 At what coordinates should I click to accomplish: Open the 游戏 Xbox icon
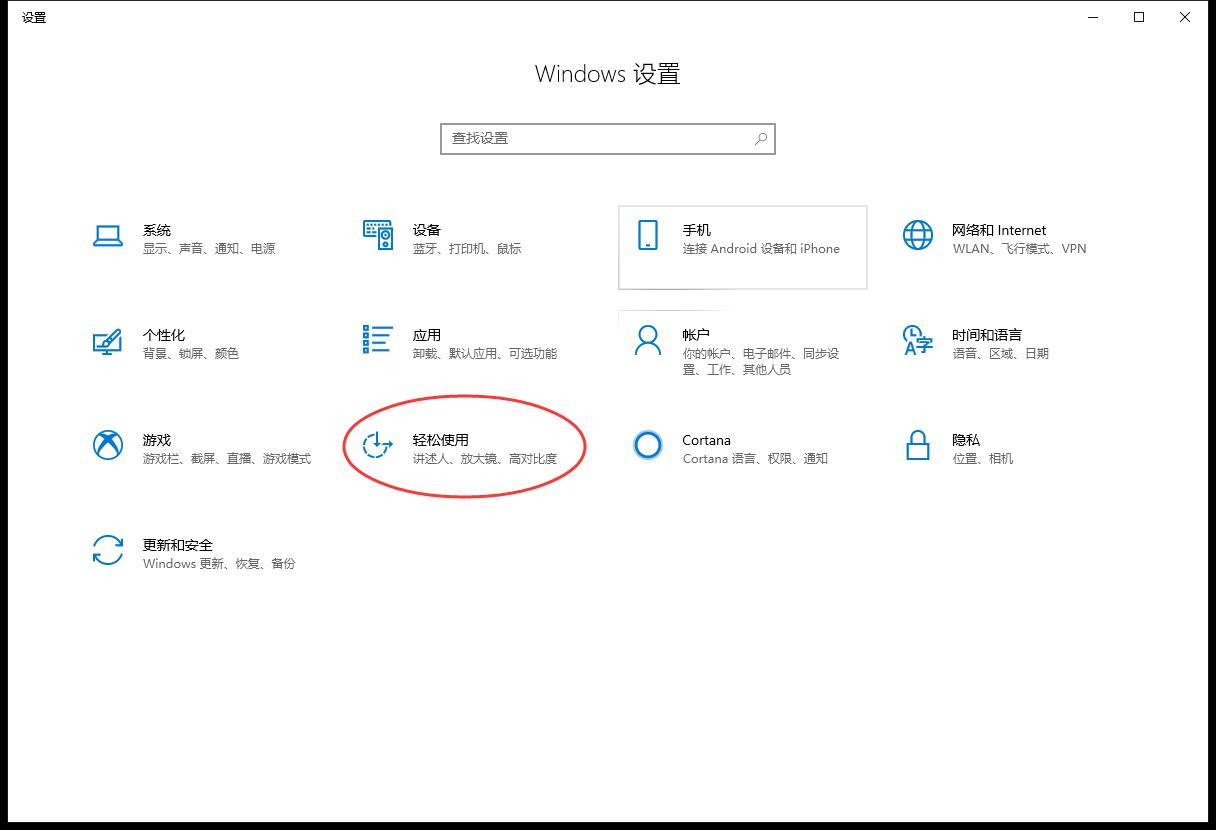pyautogui.click(x=108, y=445)
